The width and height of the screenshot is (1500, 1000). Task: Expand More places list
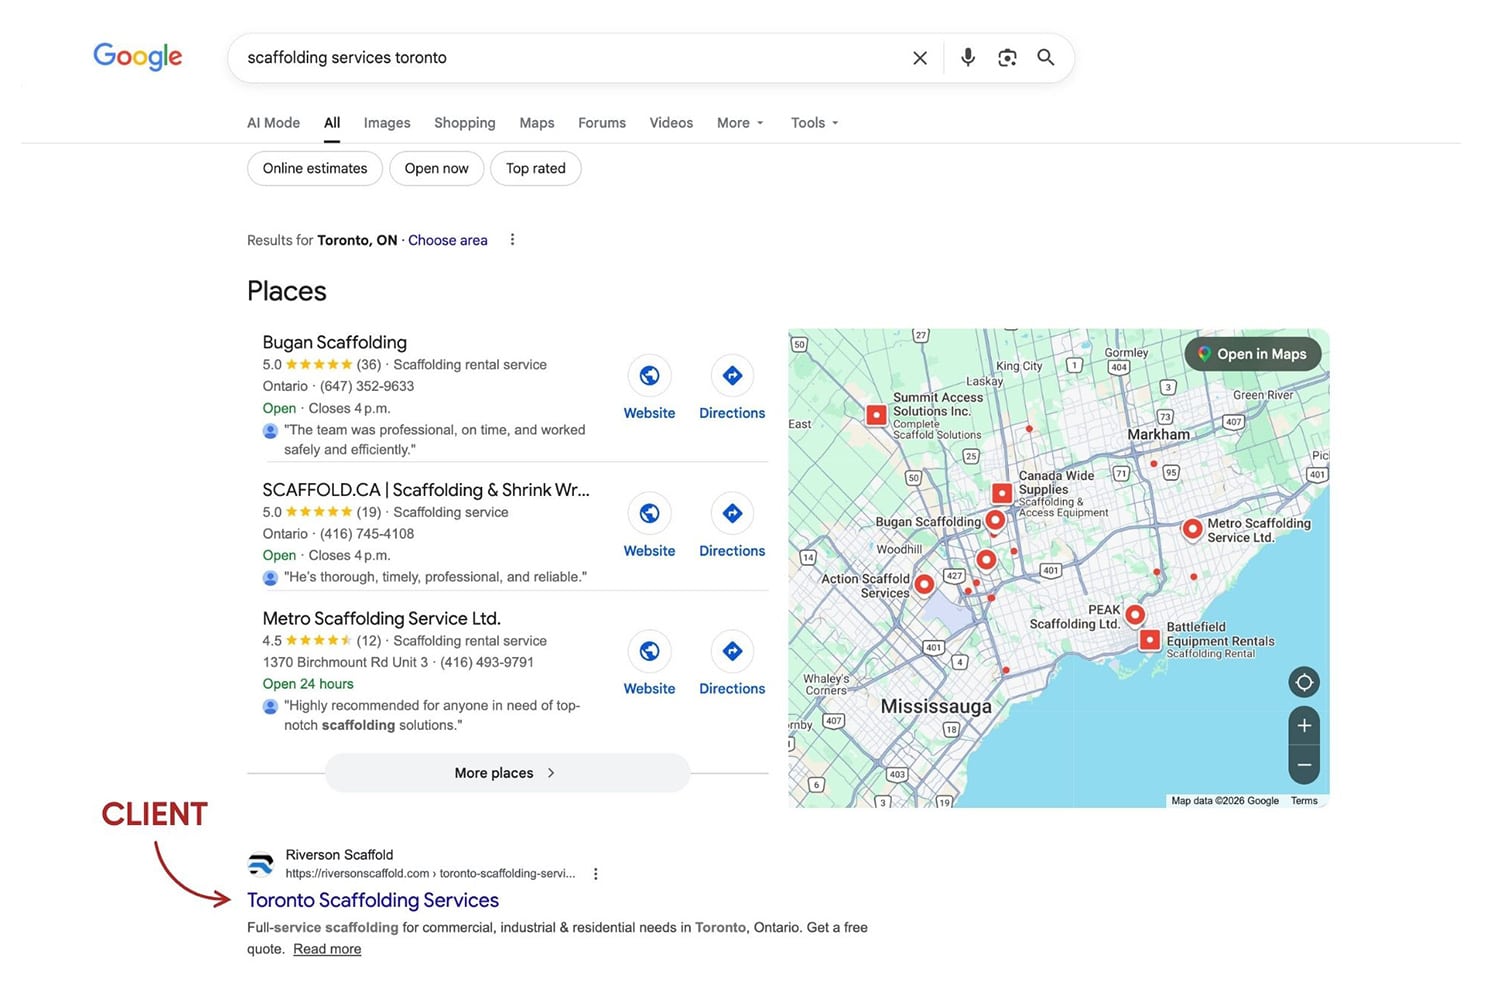pyautogui.click(x=507, y=773)
